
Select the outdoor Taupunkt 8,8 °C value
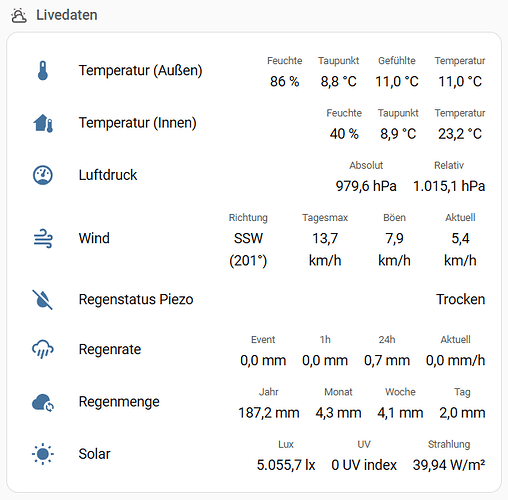339,81
